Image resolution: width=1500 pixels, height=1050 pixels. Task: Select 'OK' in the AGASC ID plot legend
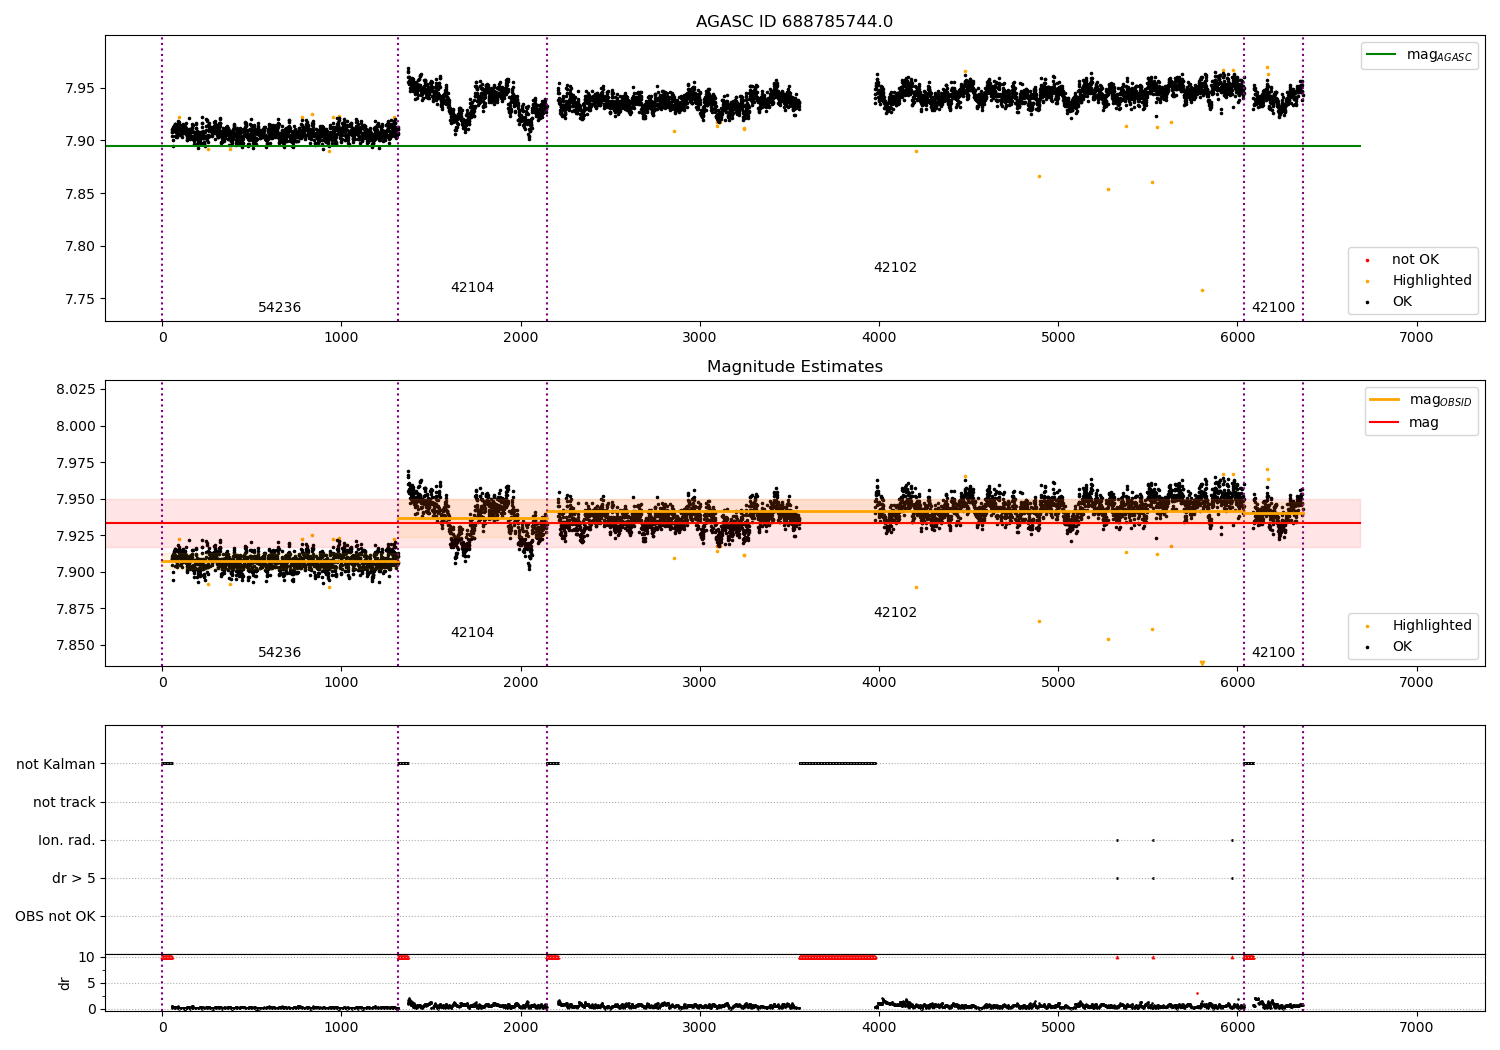coord(1390,302)
